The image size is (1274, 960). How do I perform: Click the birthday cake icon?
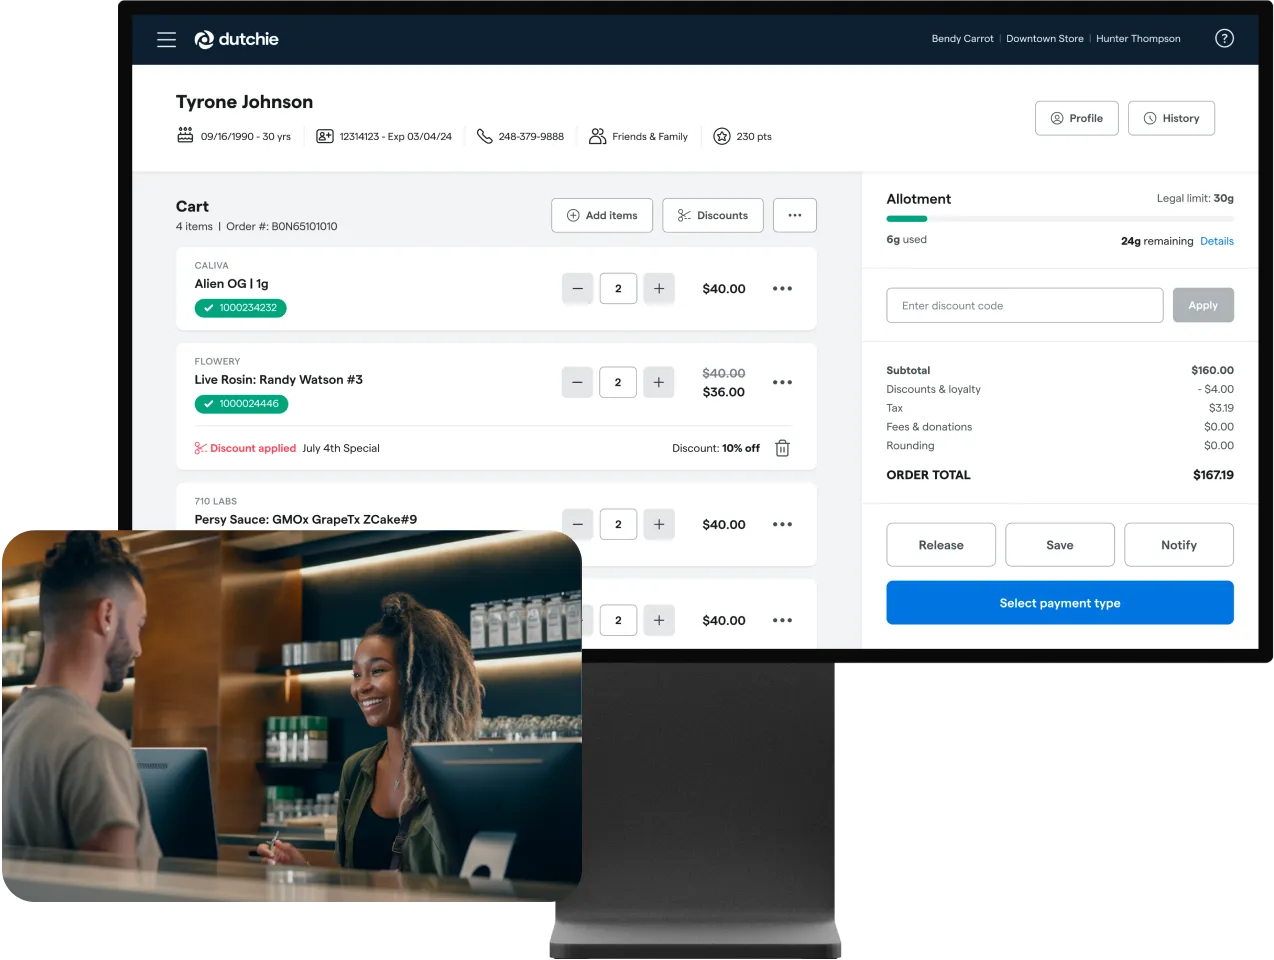coord(185,135)
